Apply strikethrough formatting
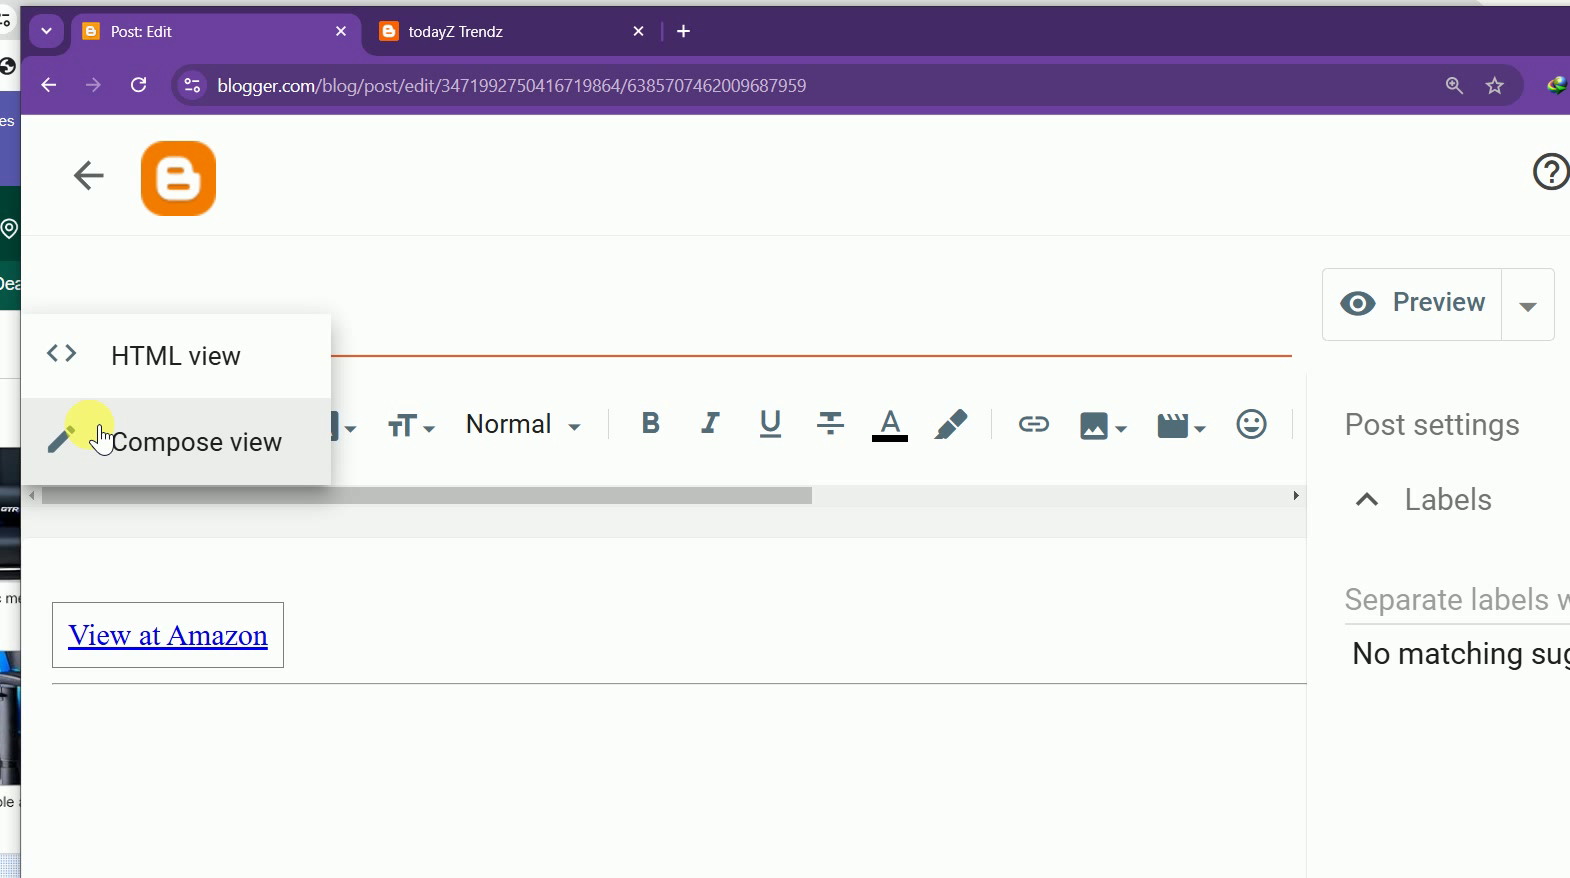Screen dimensions: 1570x878 830,424
